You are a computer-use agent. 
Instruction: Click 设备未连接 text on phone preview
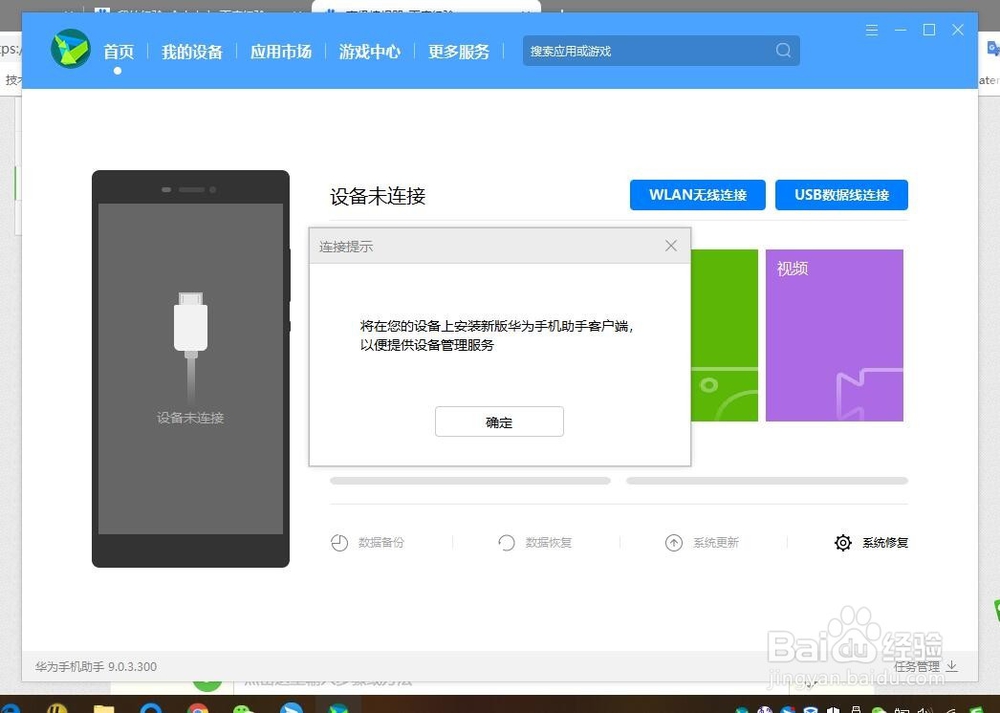click(x=190, y=418)
